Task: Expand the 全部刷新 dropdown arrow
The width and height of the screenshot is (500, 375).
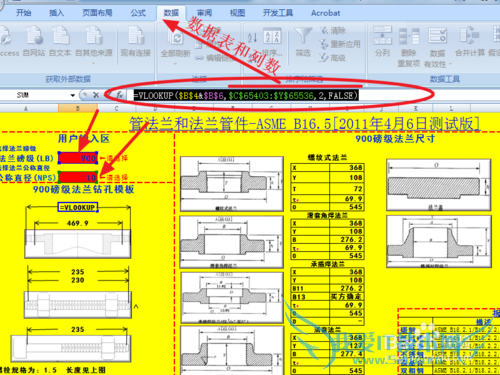Action: point(175,63)
